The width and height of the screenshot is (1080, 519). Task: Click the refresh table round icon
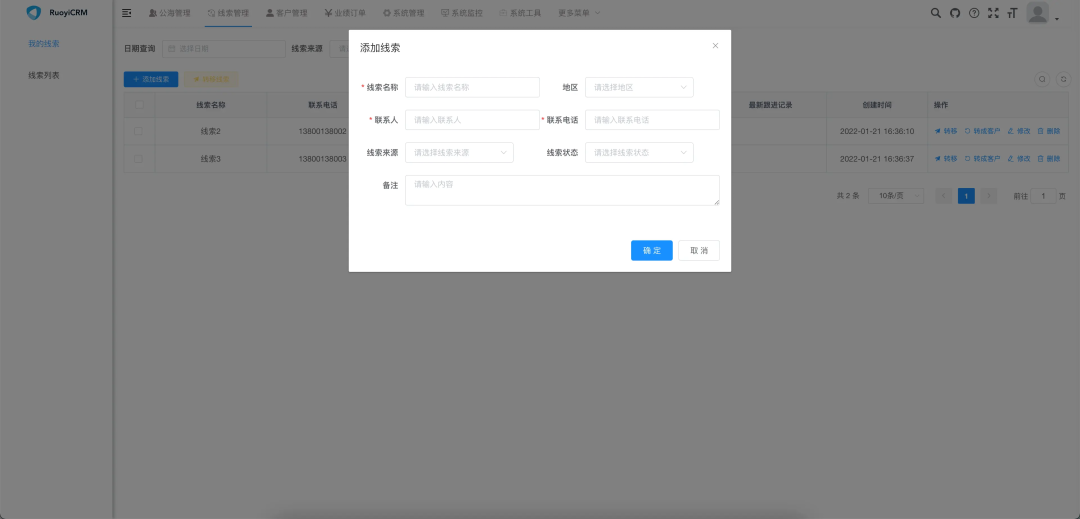click(x=1062, y=79)
